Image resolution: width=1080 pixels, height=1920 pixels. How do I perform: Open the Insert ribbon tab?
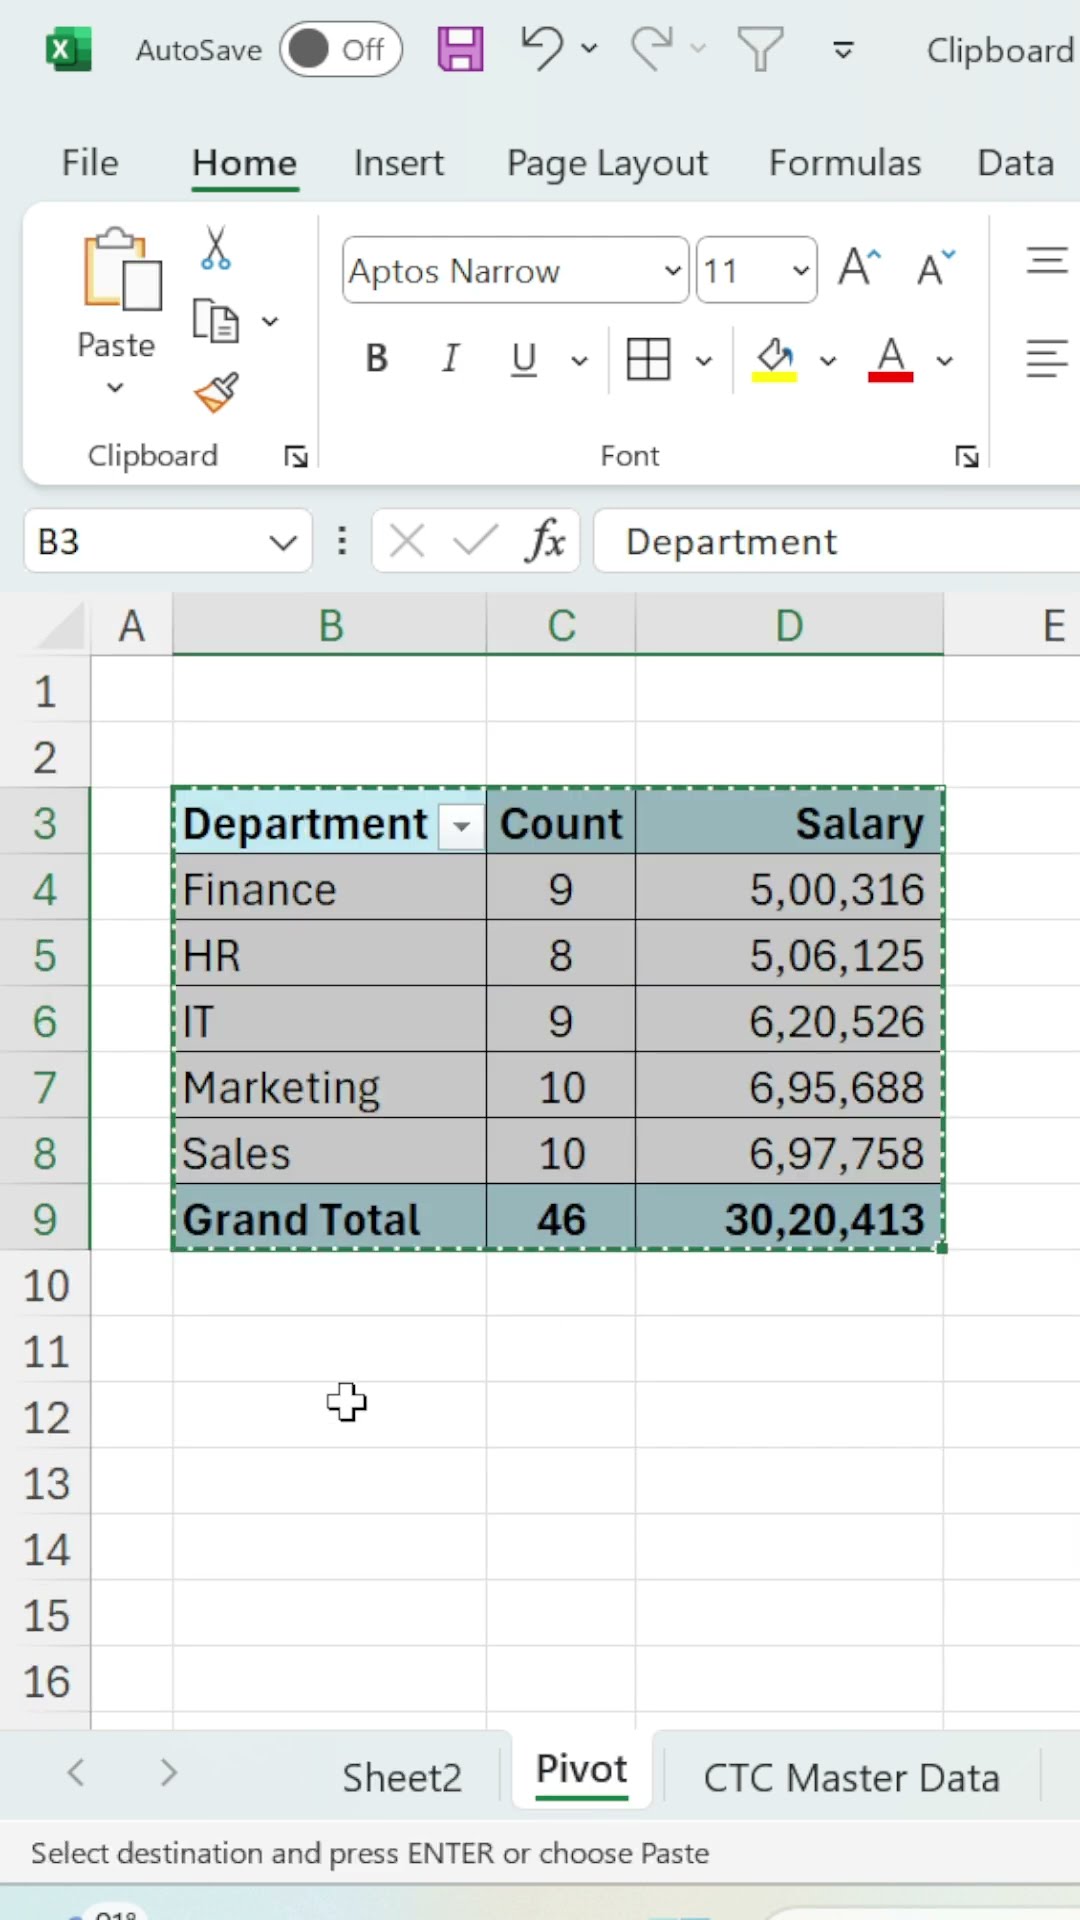(x=398, y=162)
